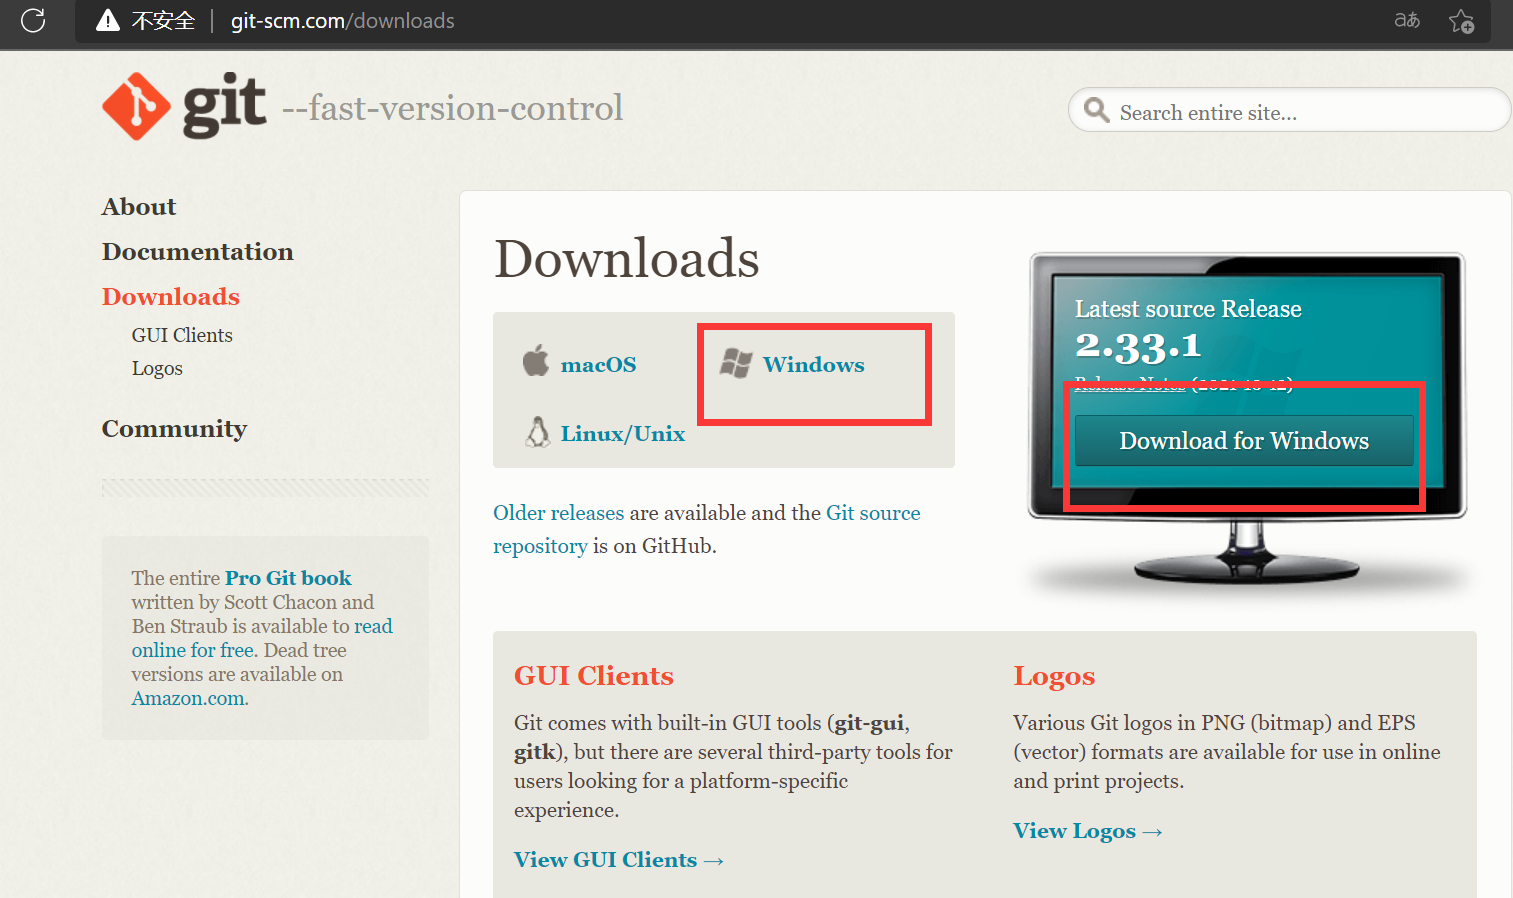
Task: Select Downloads in sidebar
Action: [171, 297]
